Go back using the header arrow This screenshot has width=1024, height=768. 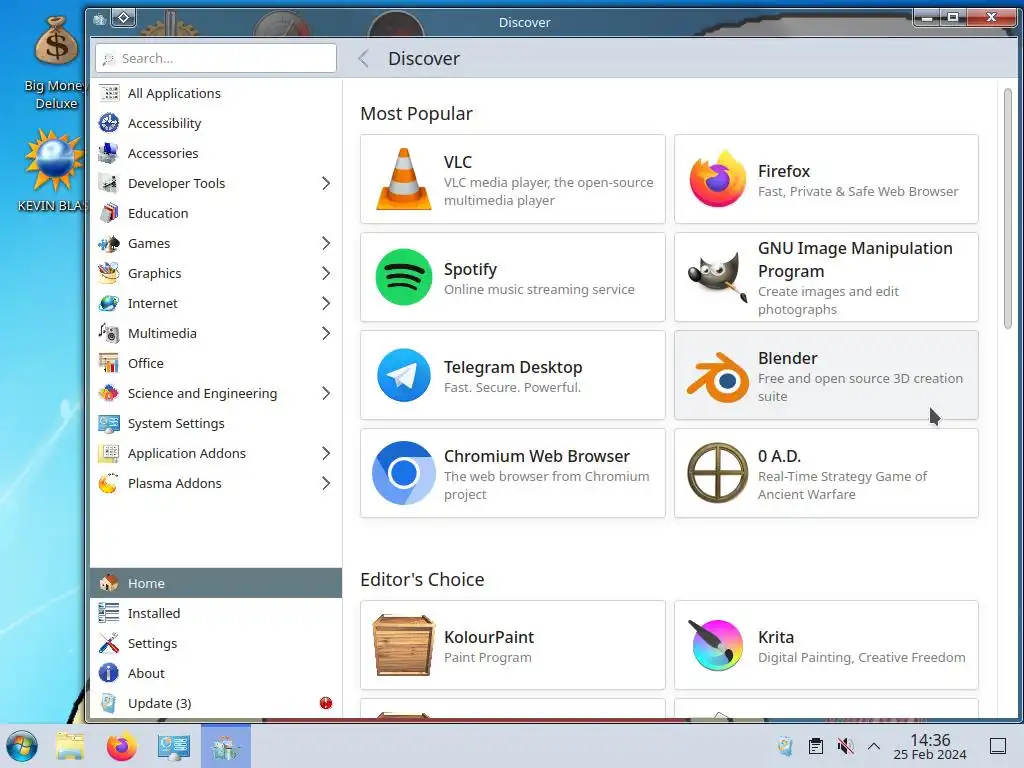[364, 58]
